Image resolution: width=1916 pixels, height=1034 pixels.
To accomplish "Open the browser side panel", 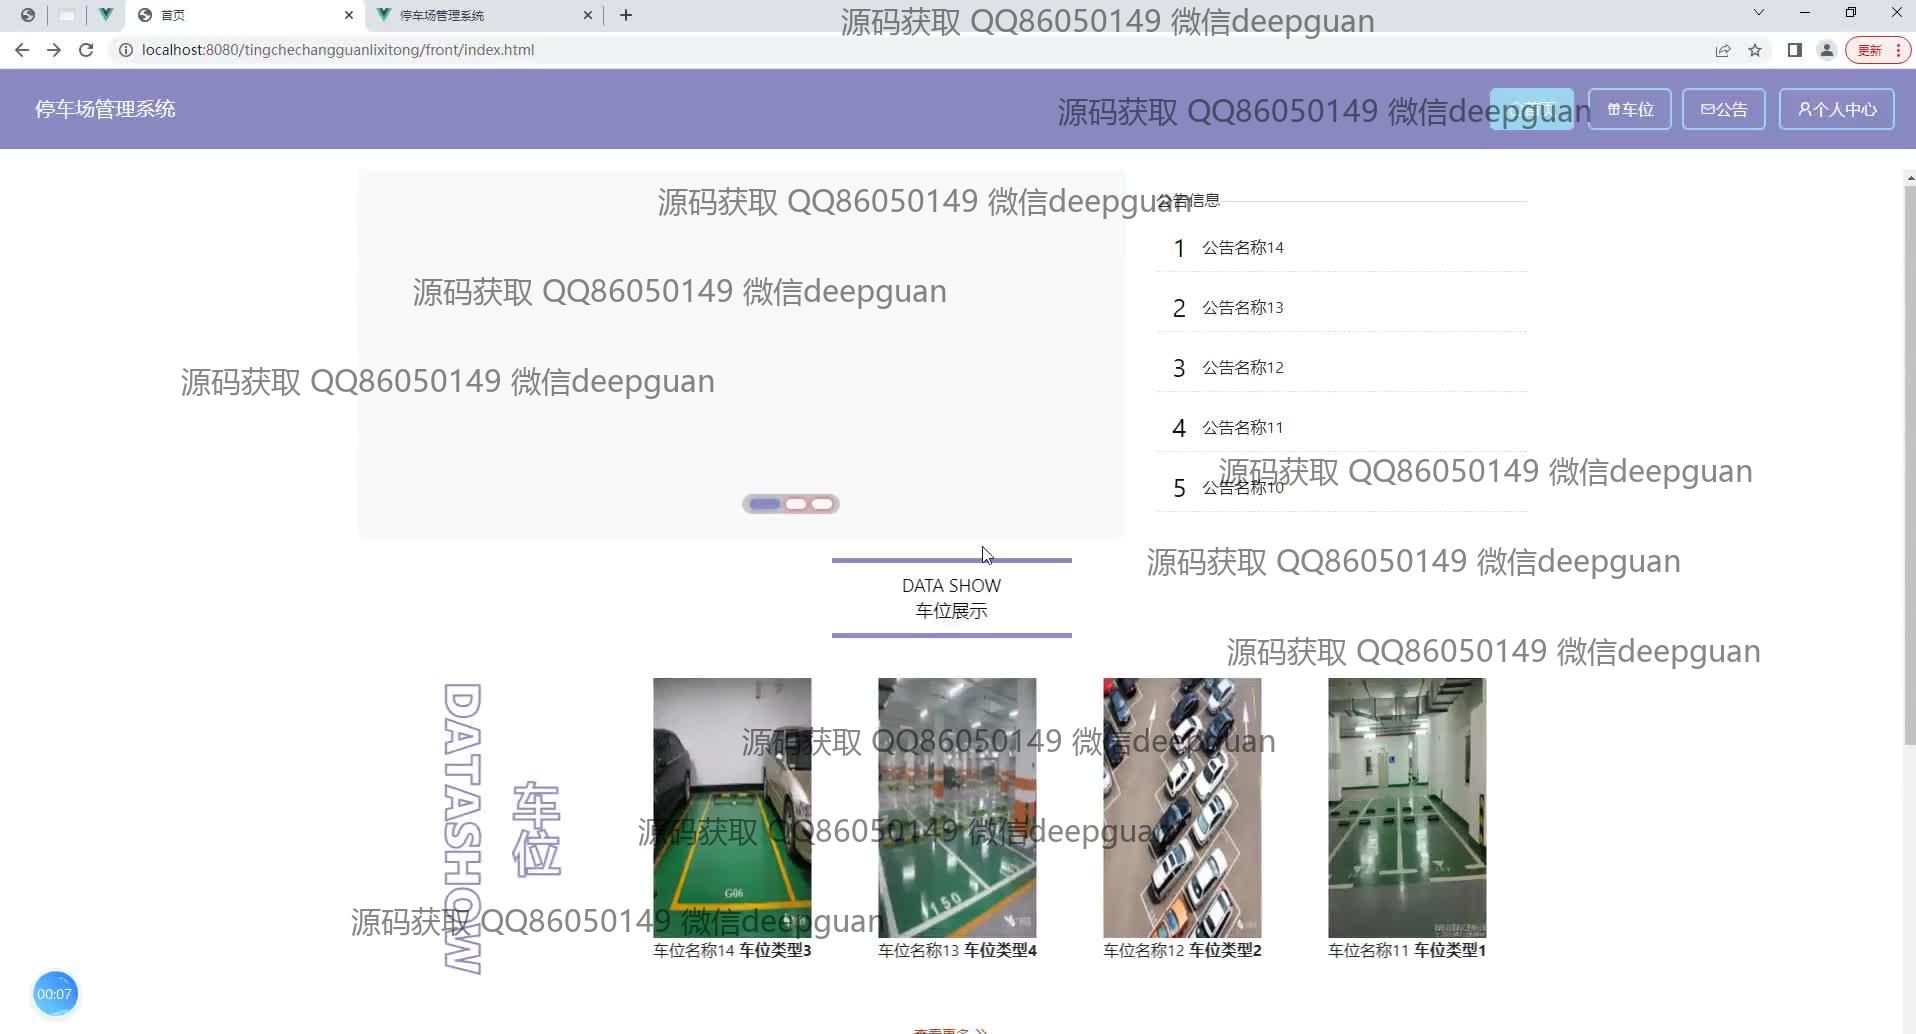I will (x=1795, y=50).
